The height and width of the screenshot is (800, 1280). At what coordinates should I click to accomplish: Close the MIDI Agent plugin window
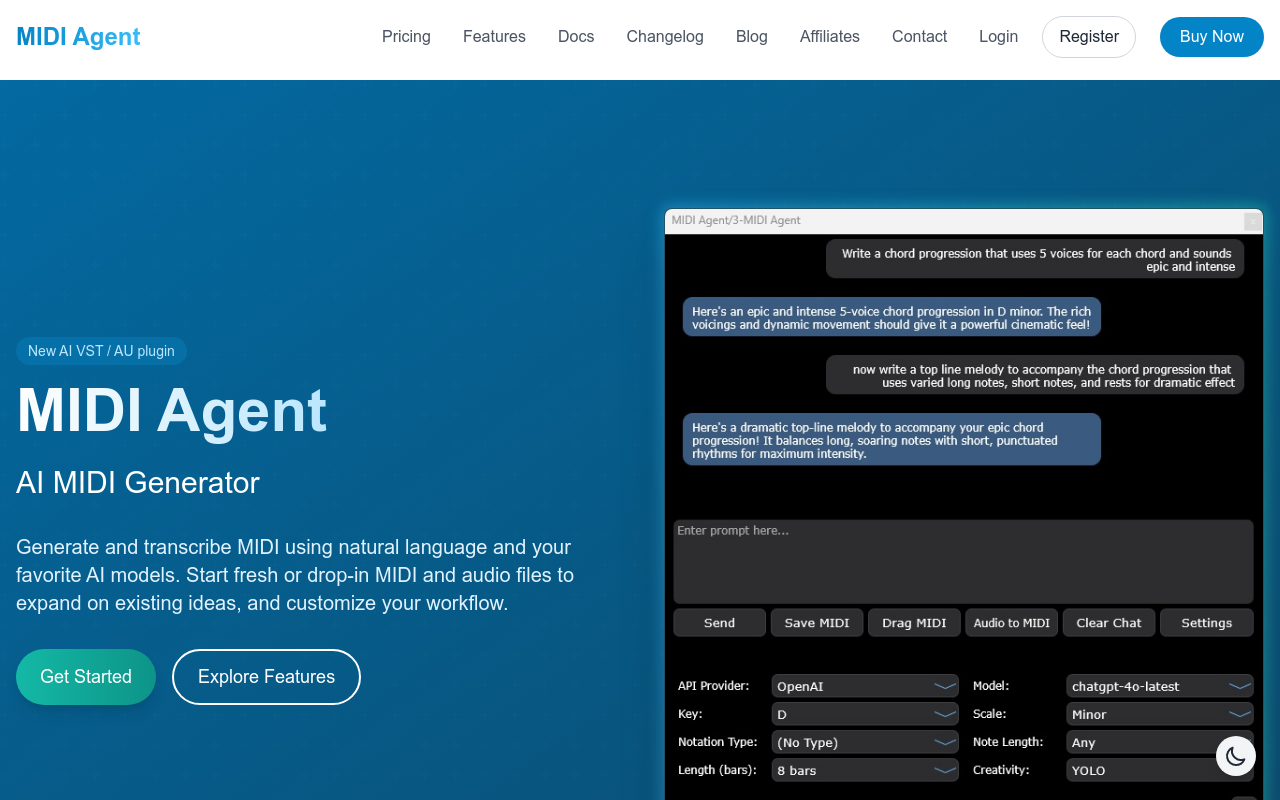click(x=1252, y=221)
